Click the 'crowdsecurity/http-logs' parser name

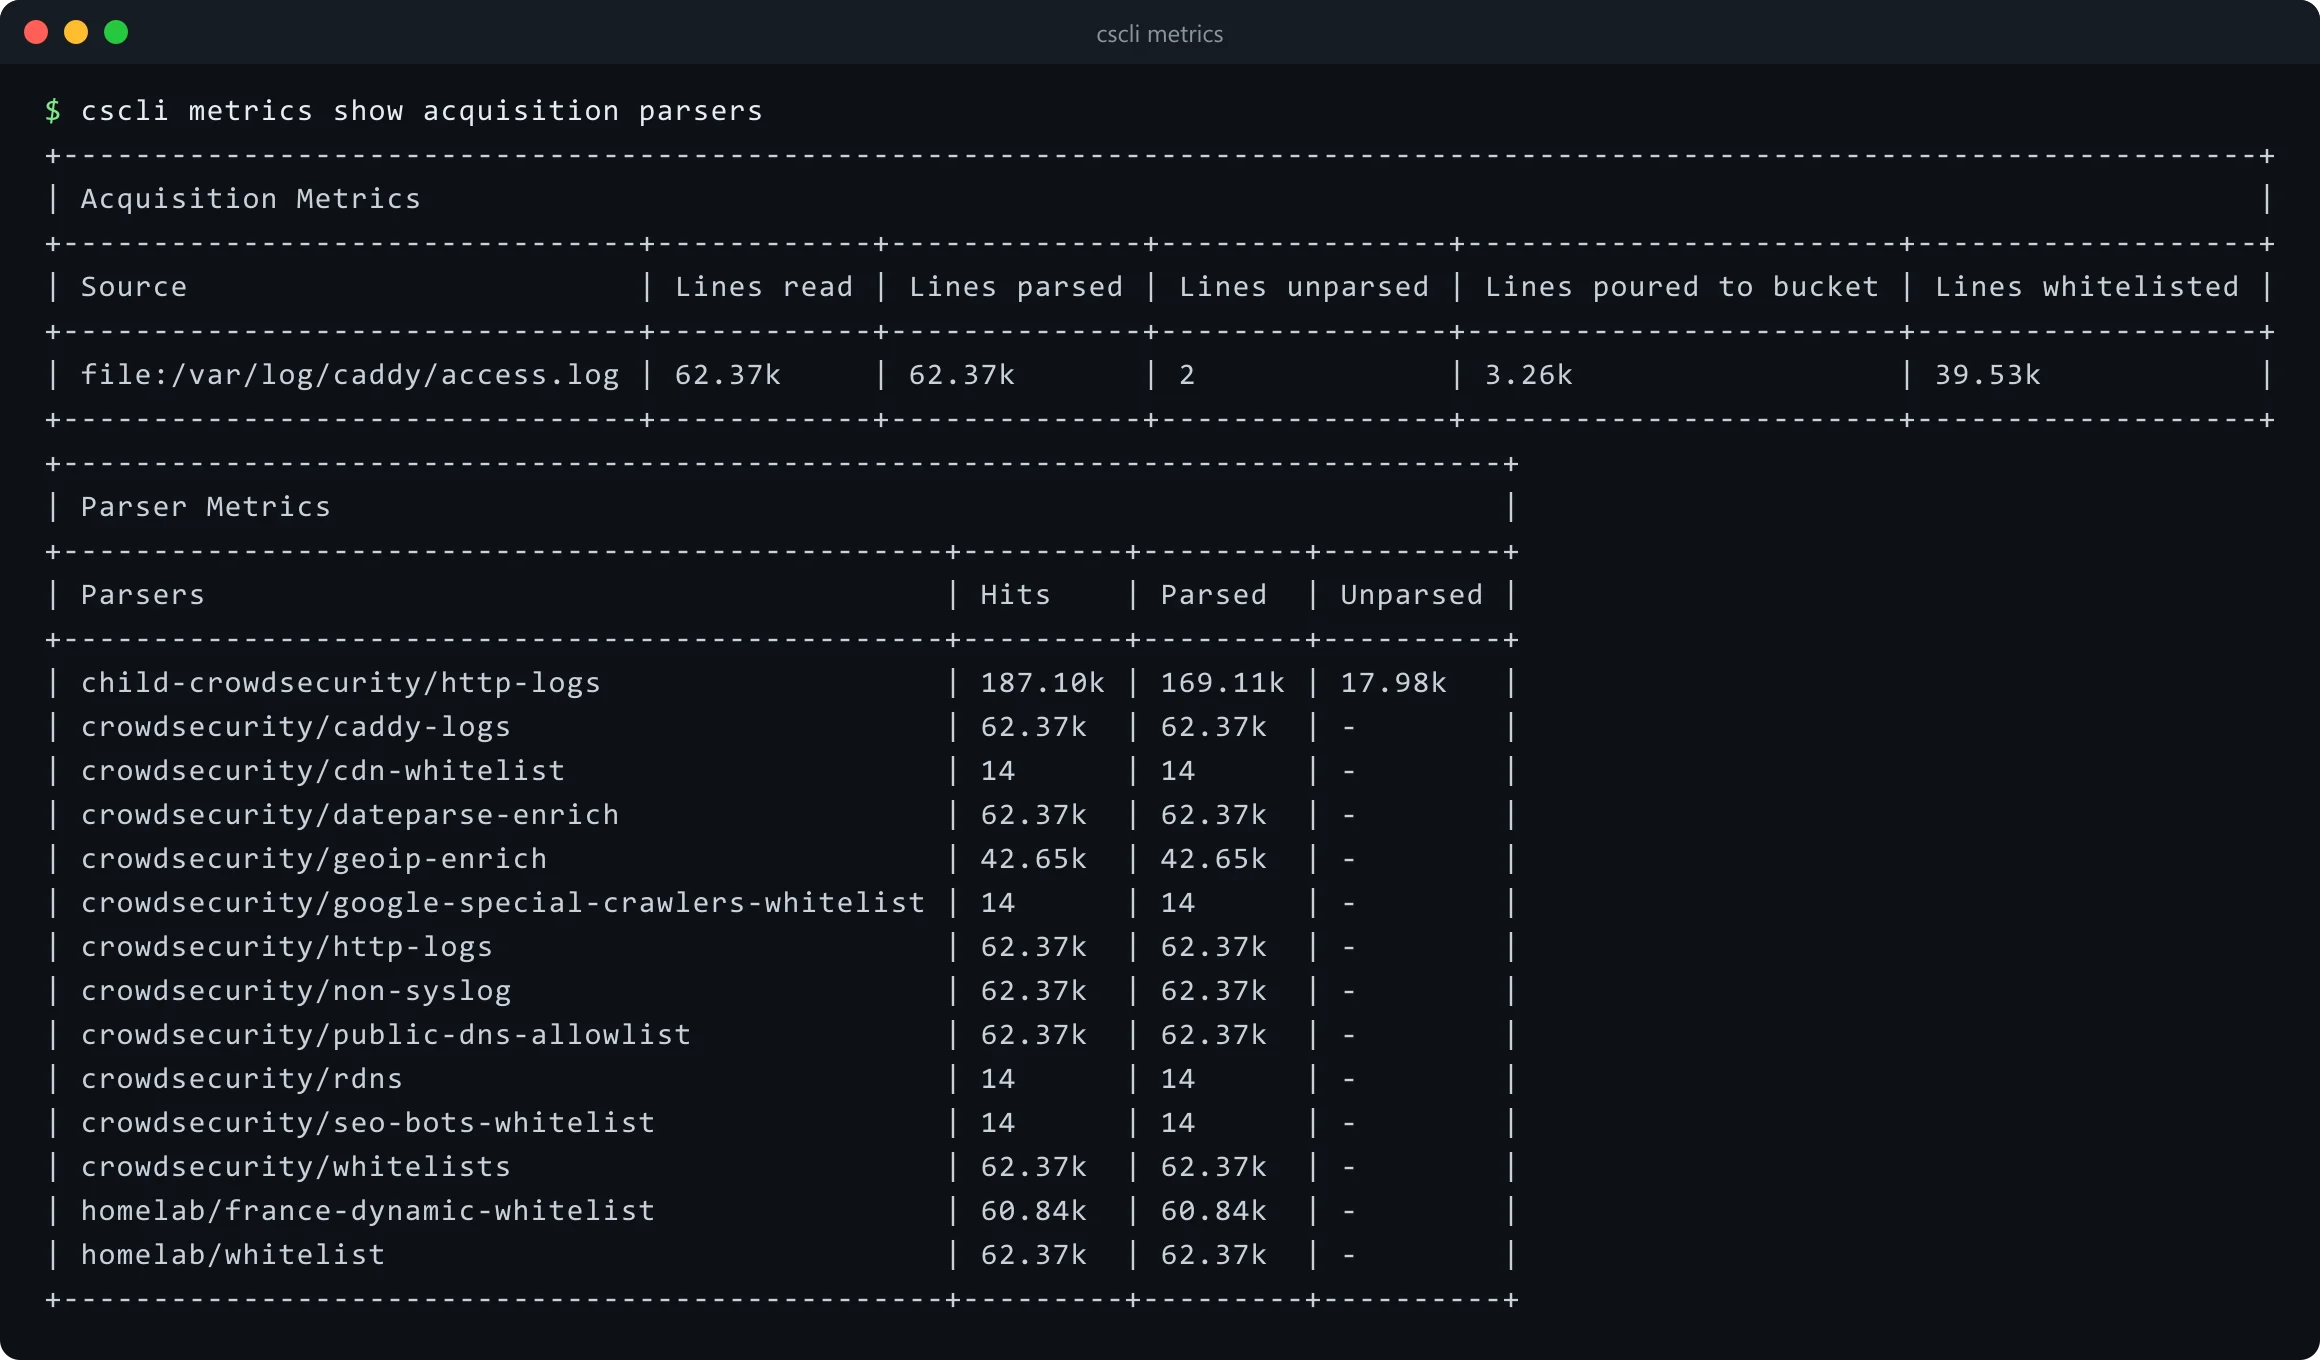point(287,947)
